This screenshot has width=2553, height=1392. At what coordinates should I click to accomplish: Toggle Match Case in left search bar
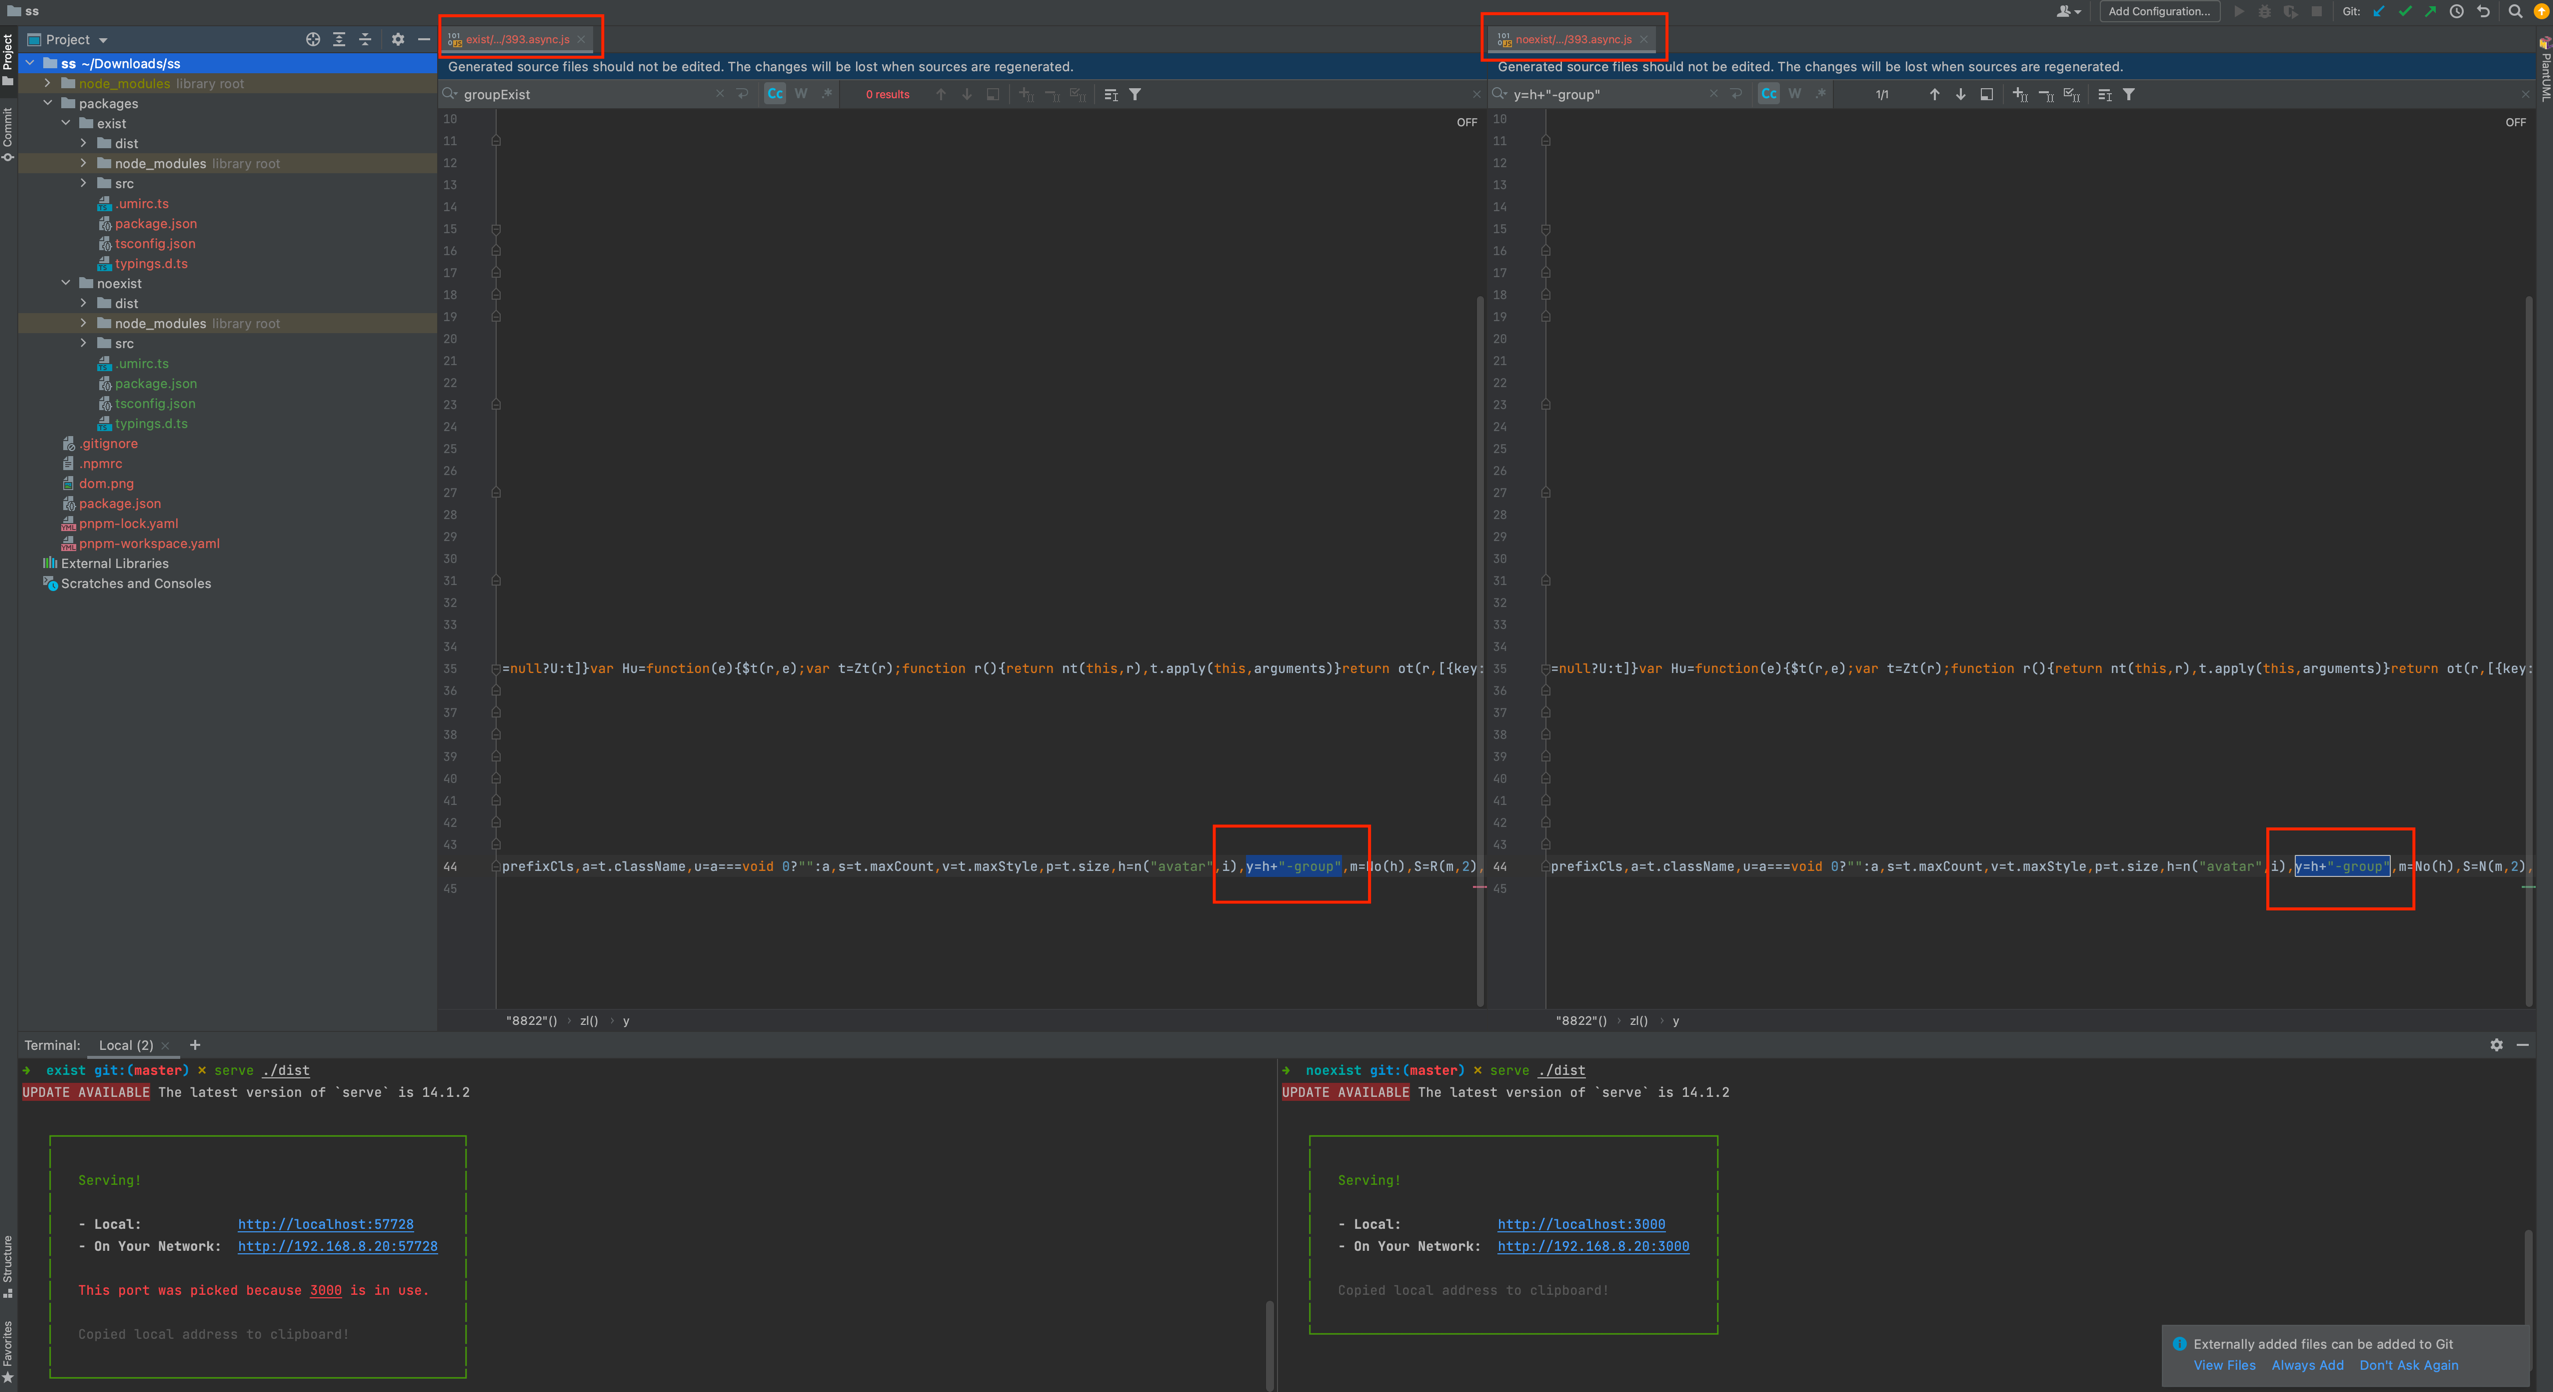775,94
